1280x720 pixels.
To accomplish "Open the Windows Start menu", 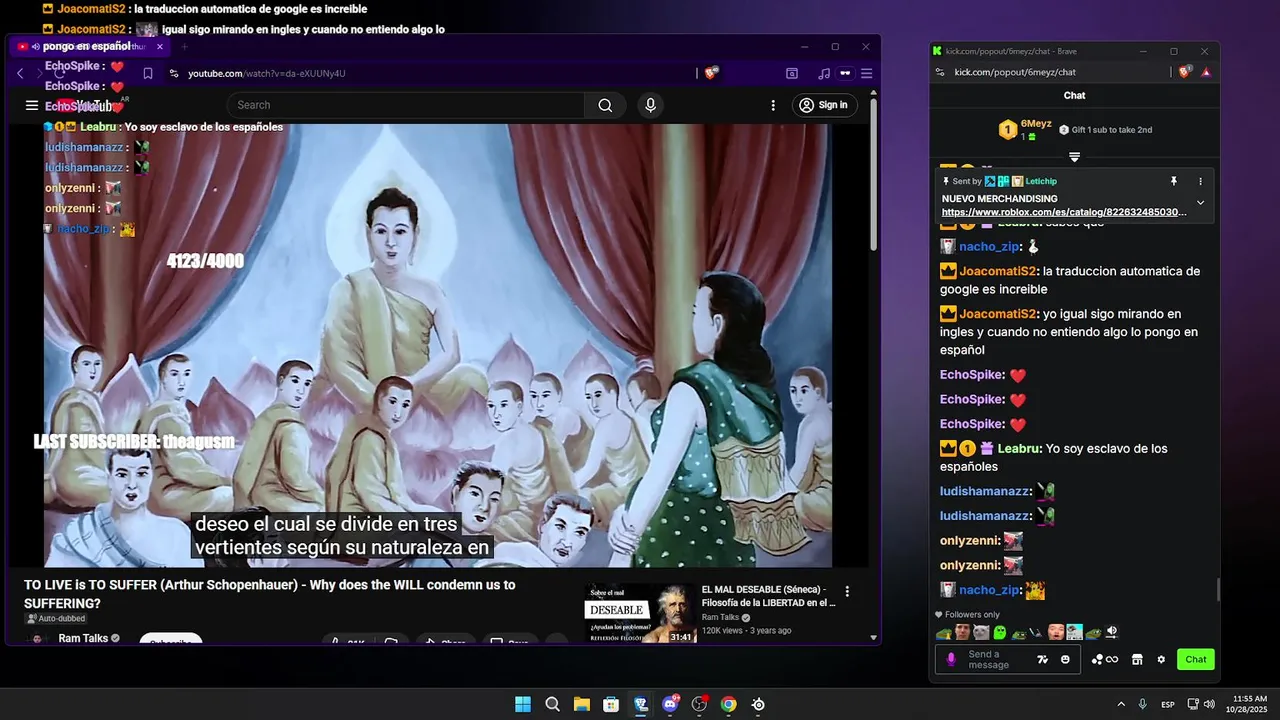I will [x=523, y=704].
